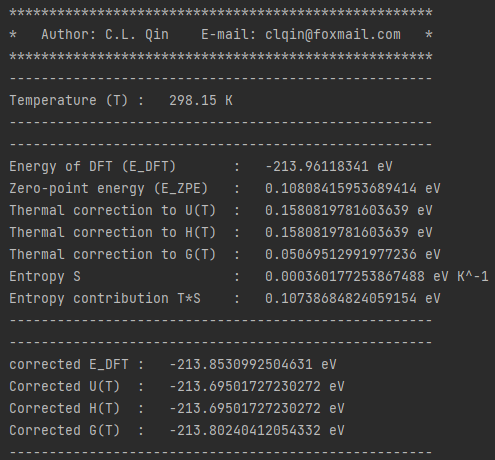Image resolution: width=495 pixels, height=460 pixels.
Task: Click the Thermal correction to U(T) label
Action: point(112,211)
